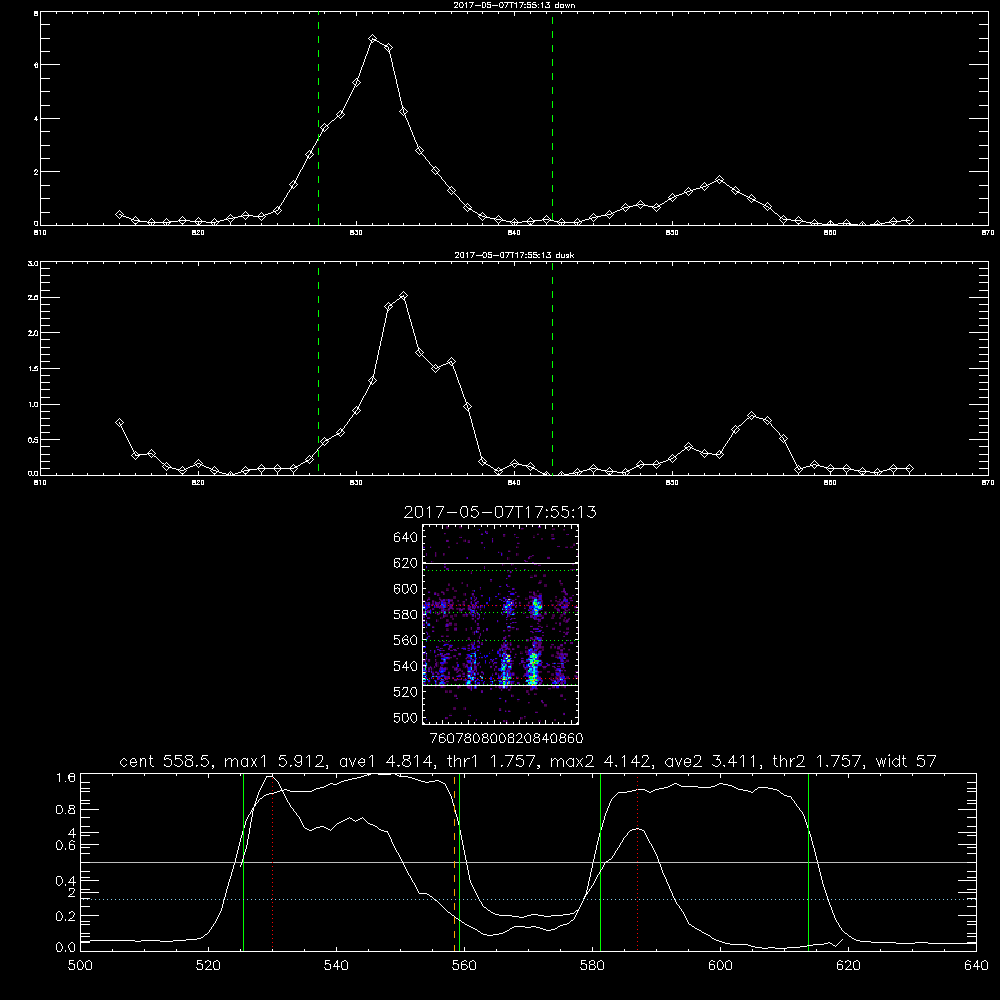Image resolution: width=1000 pixels, height=1000 pixels.
Task: Click the y-axis label '2.0' of dusk plot
Action: click(x=34, y=333)
